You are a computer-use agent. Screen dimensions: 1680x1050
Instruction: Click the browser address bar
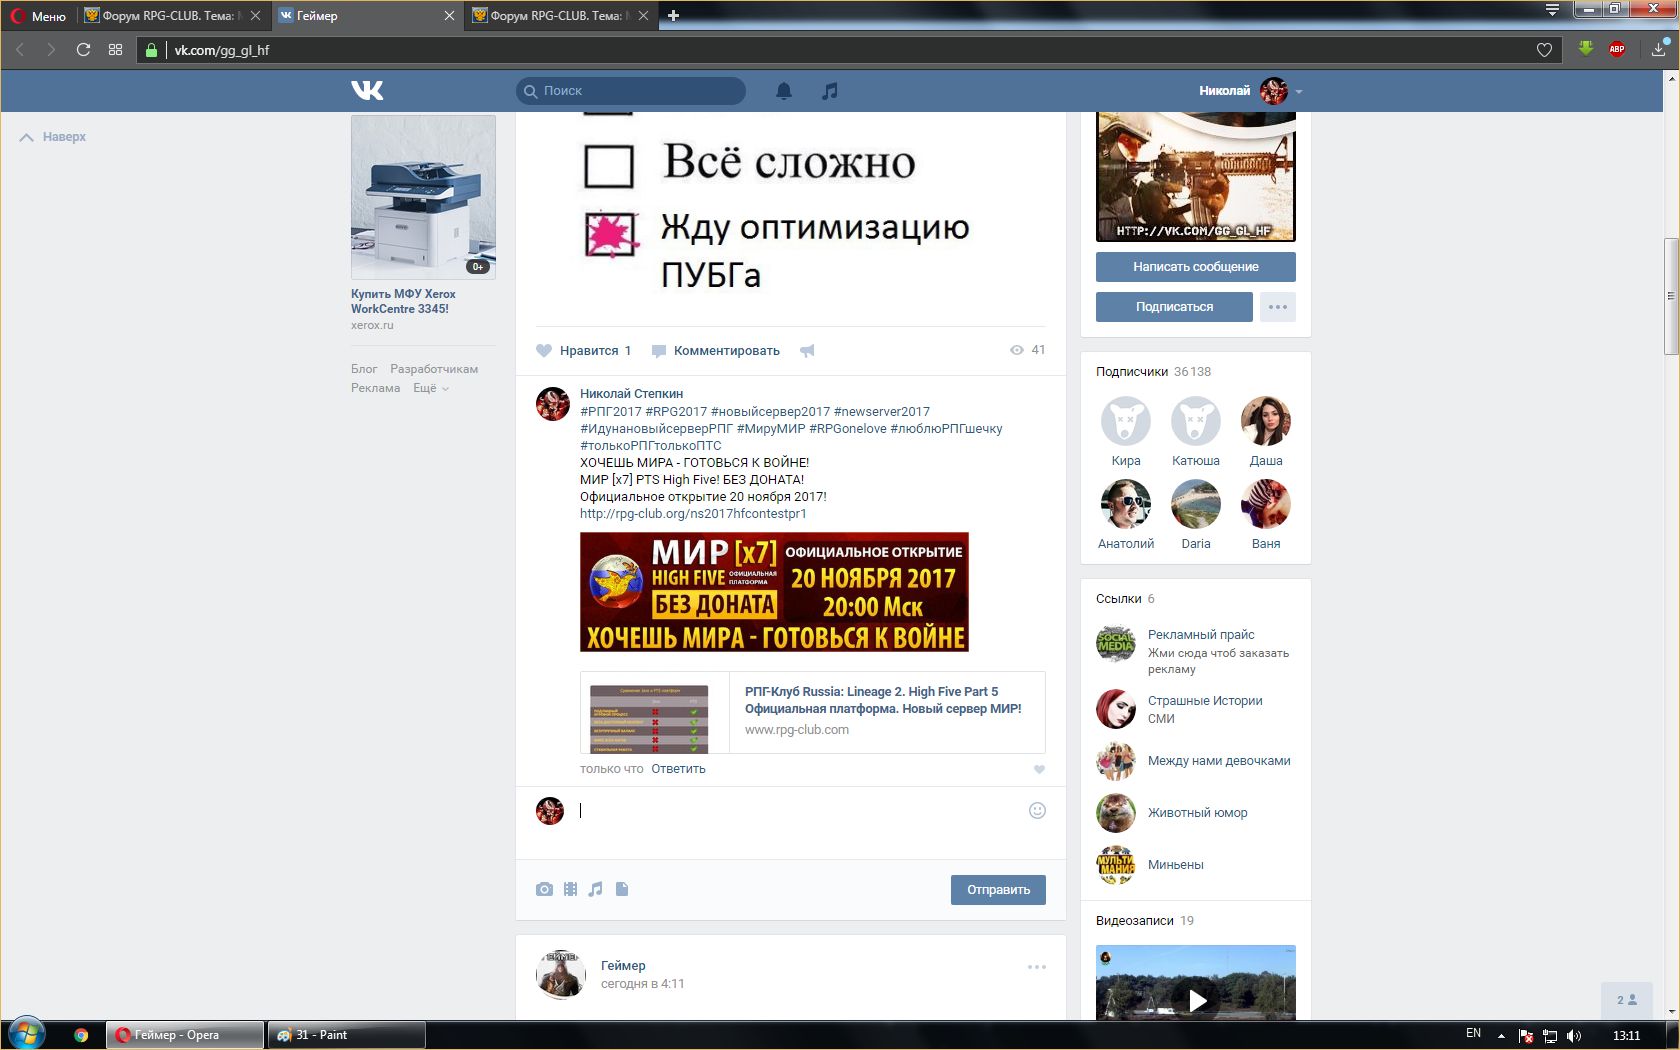850,50
